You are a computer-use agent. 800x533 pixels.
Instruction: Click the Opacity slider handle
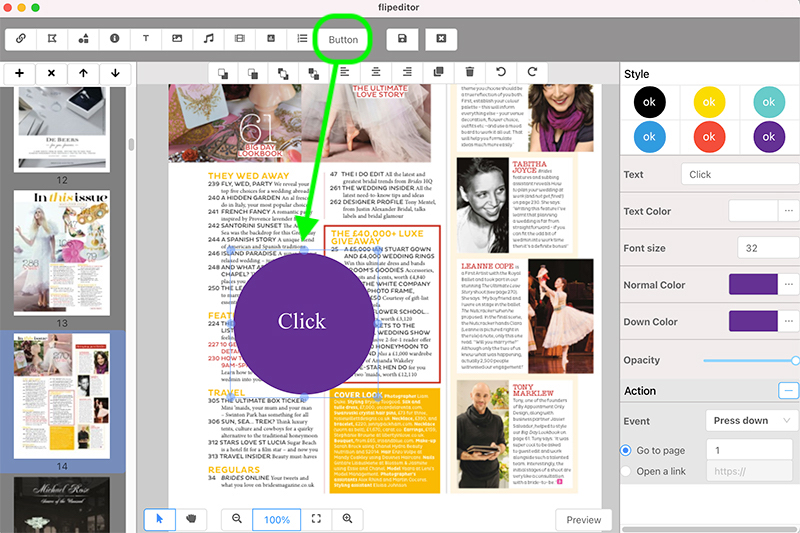[x=795, y=360]
